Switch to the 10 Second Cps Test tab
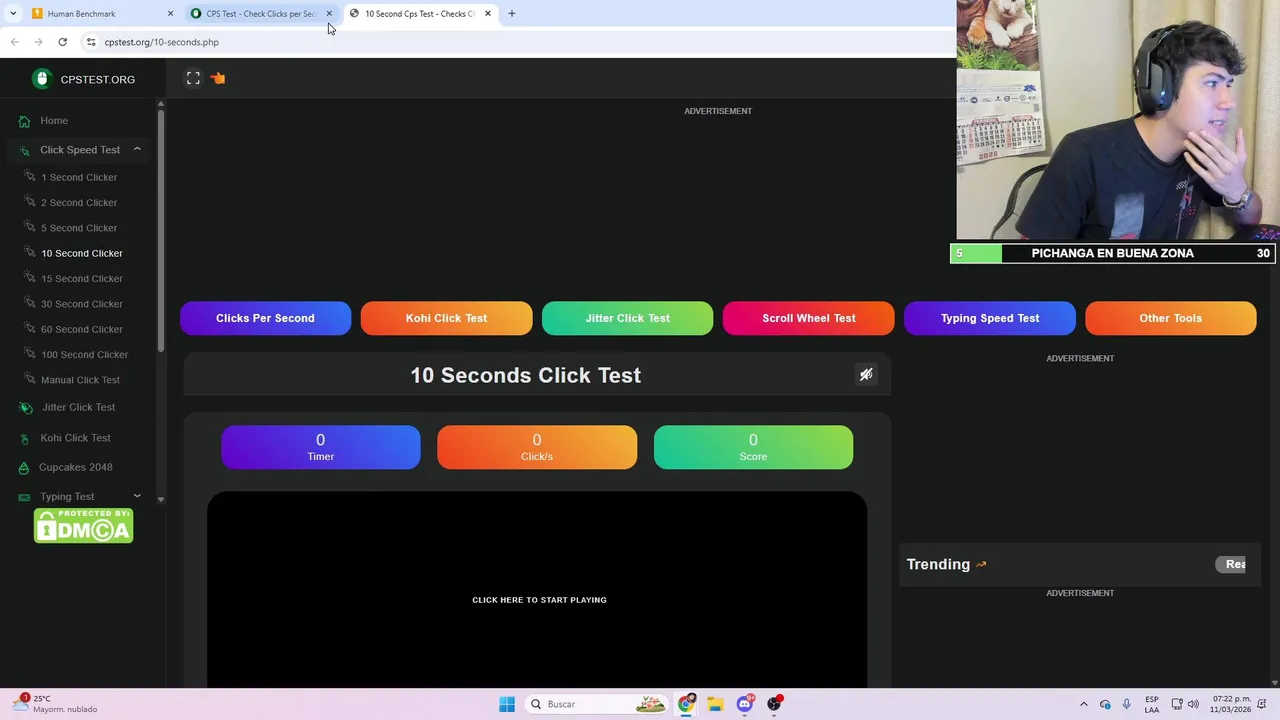 (x=419, y=14)
